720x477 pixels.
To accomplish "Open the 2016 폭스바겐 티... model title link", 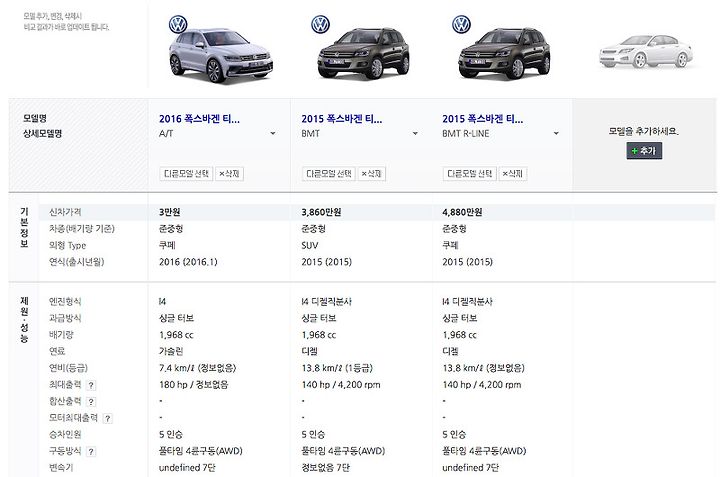I will [199, 119].
